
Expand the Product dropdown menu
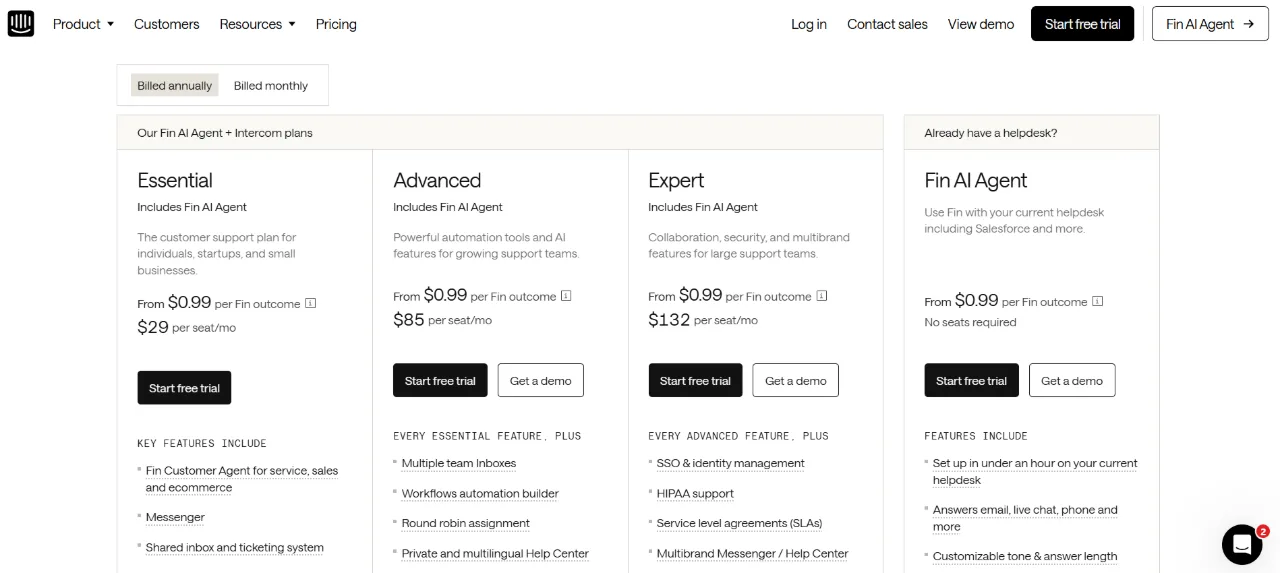point(83,24)
